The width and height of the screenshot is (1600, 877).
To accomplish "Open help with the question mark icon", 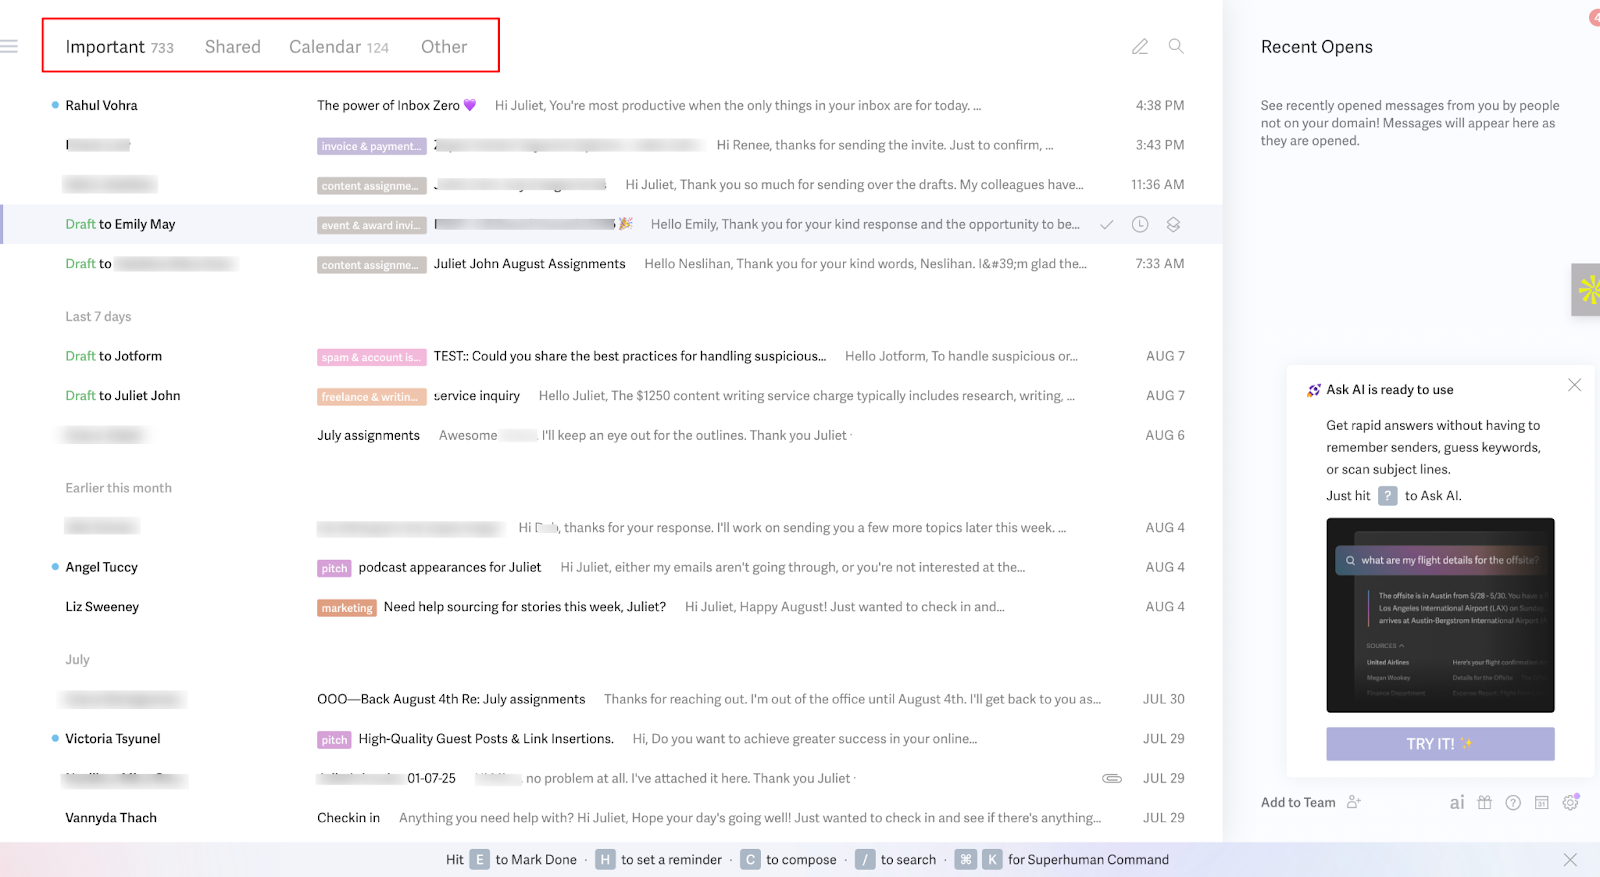I will coord(1513,802).
